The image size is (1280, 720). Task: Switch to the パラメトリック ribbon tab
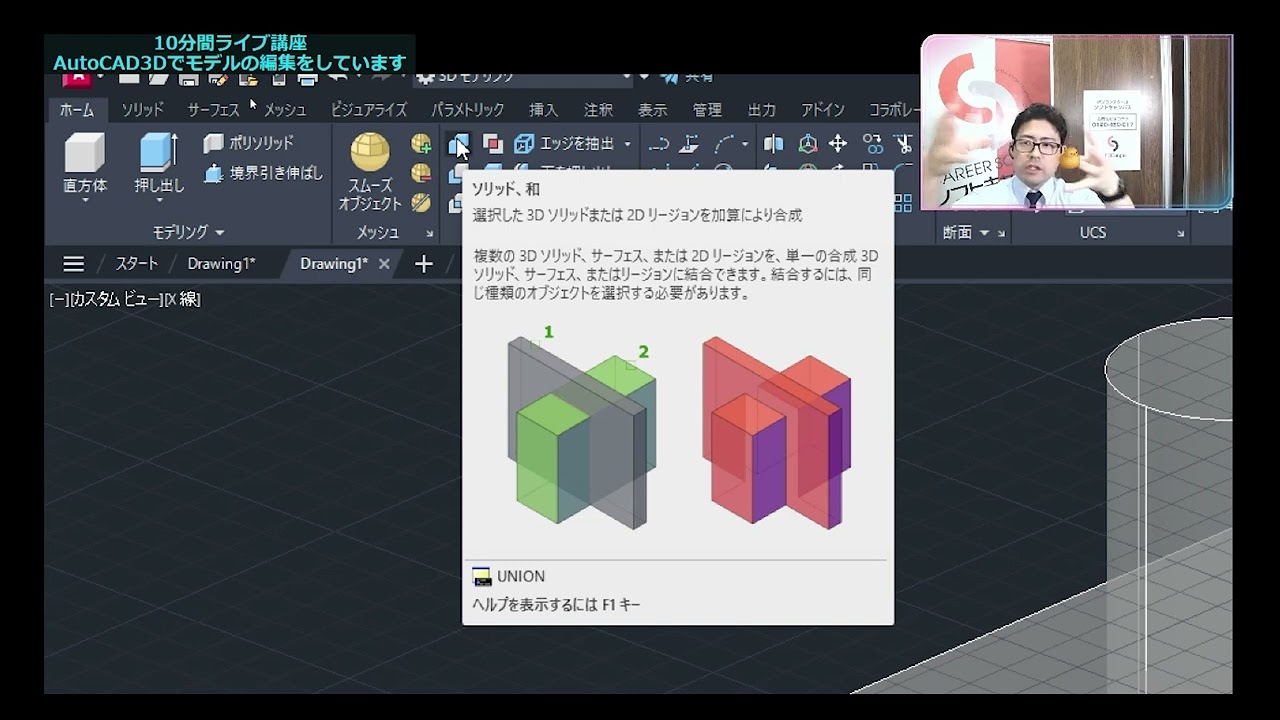(x=468, y=110)
